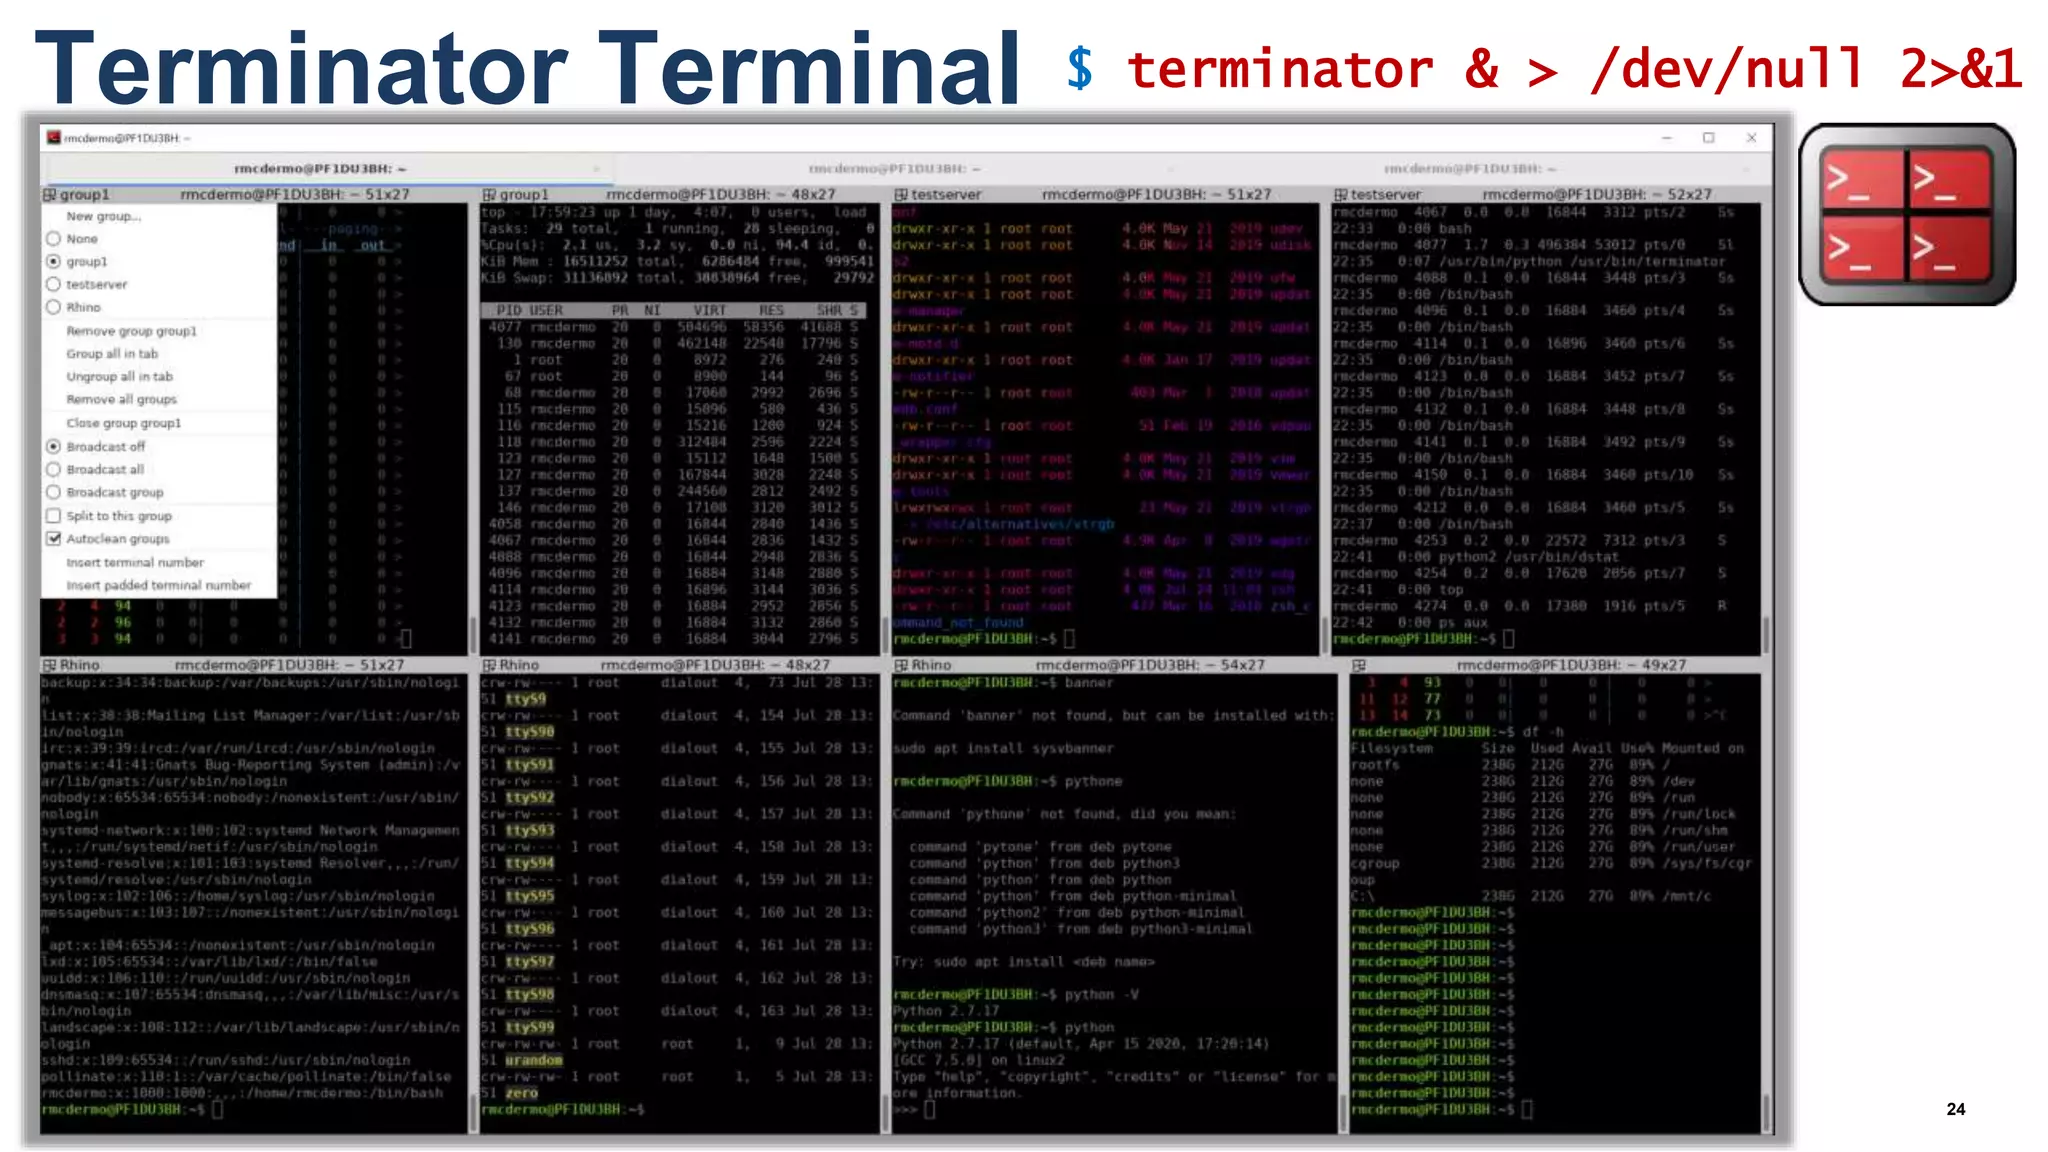The width and height of the screenshot is (2048, 1152).
Task: Choose testserver group radio option
Action: click(54, 284)
